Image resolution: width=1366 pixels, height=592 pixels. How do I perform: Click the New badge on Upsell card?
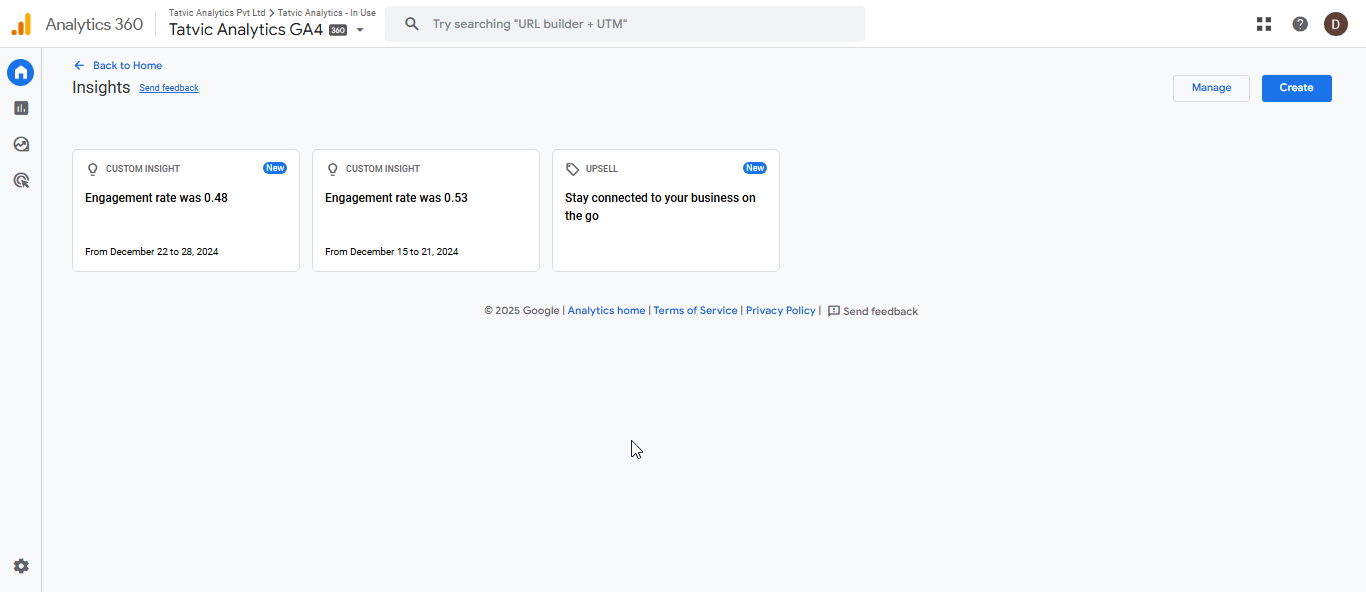(x=755, y=168)
